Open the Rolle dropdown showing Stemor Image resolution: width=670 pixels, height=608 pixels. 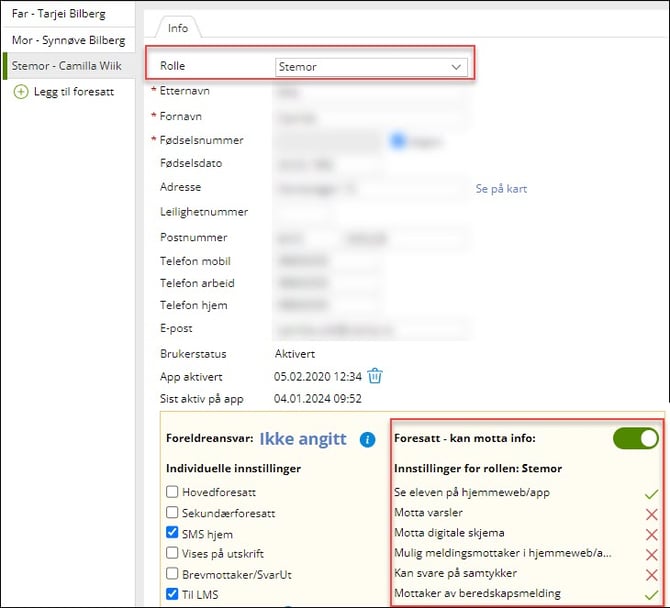point(370,67)
